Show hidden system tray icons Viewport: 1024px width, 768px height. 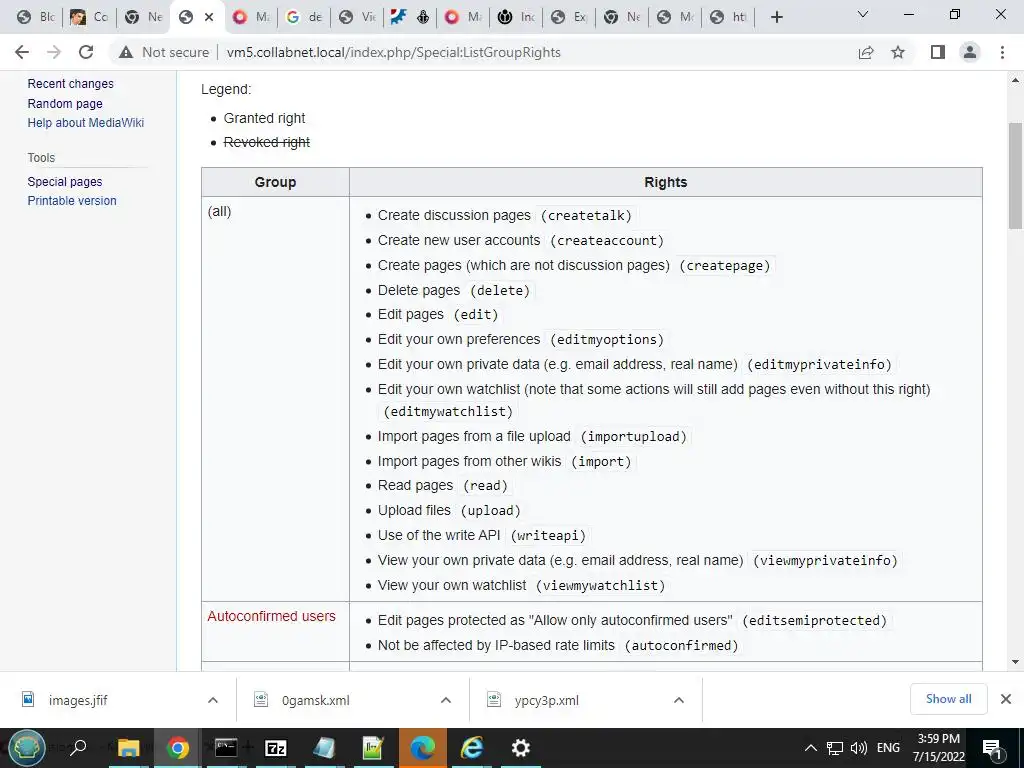(810, 748)
